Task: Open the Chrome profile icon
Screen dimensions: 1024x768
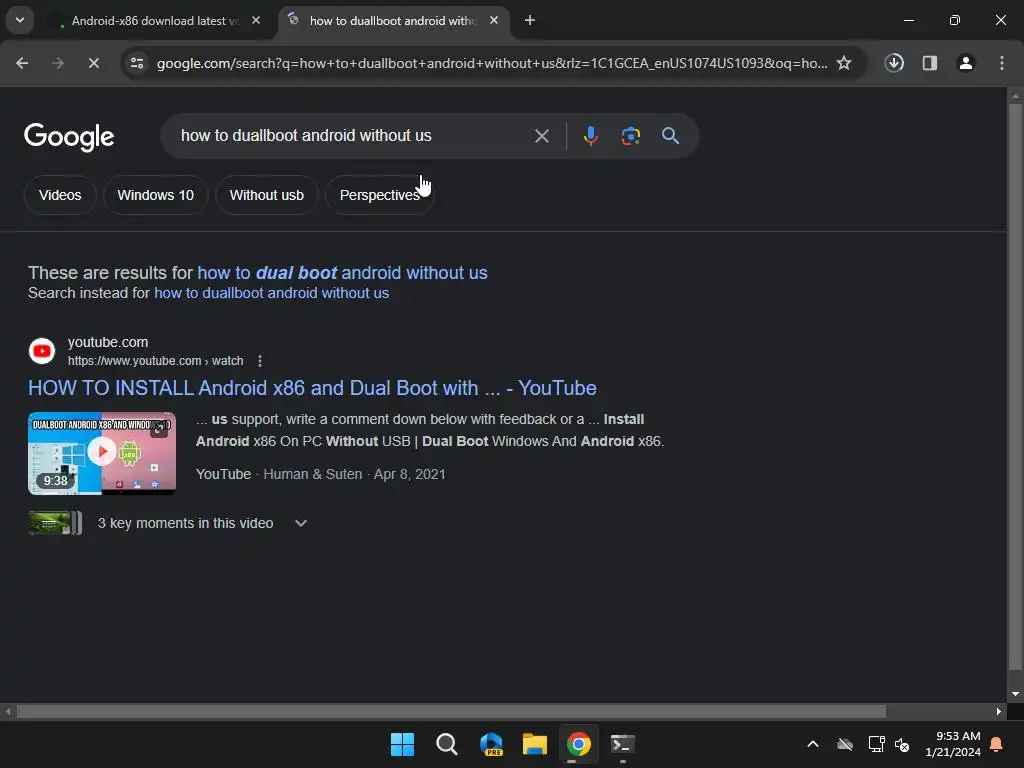Action: (x=966, y=63)
